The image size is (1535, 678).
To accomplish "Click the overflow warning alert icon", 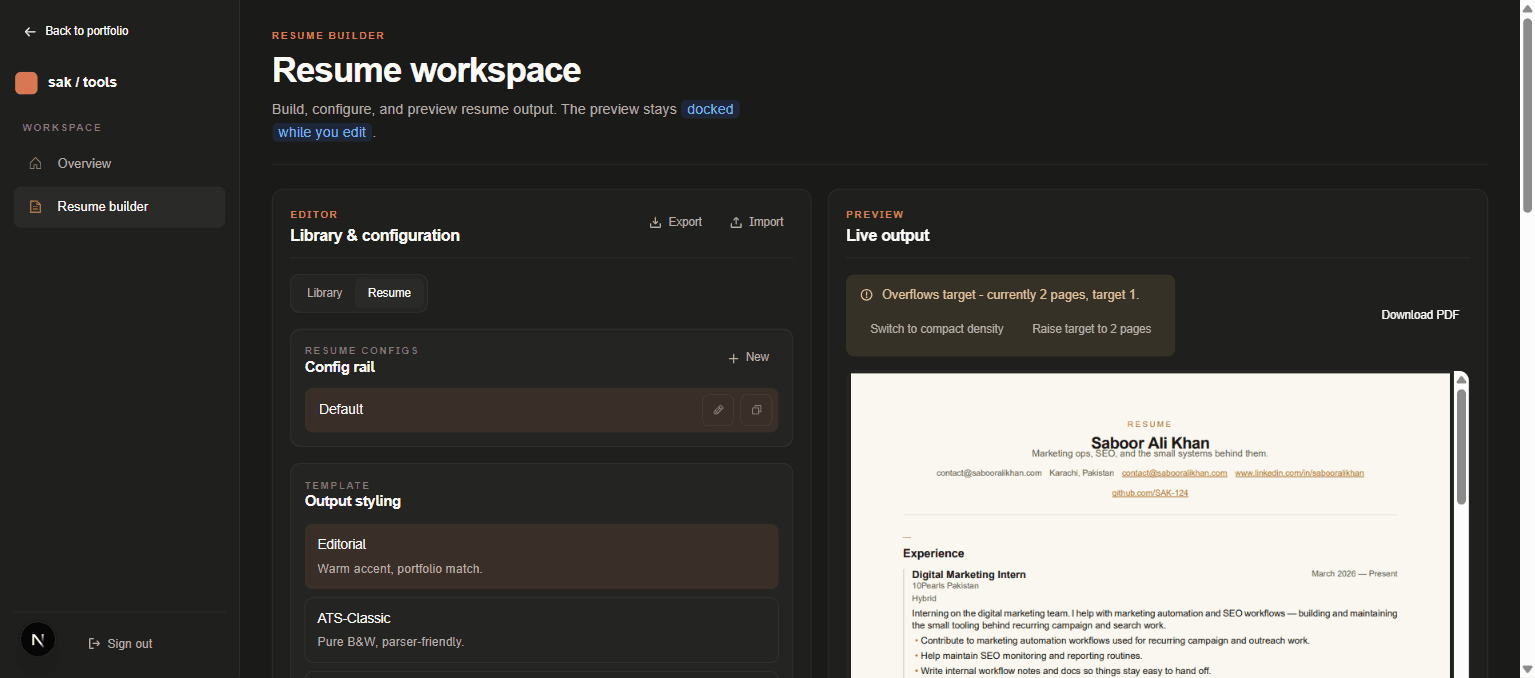I will point(866,295).
